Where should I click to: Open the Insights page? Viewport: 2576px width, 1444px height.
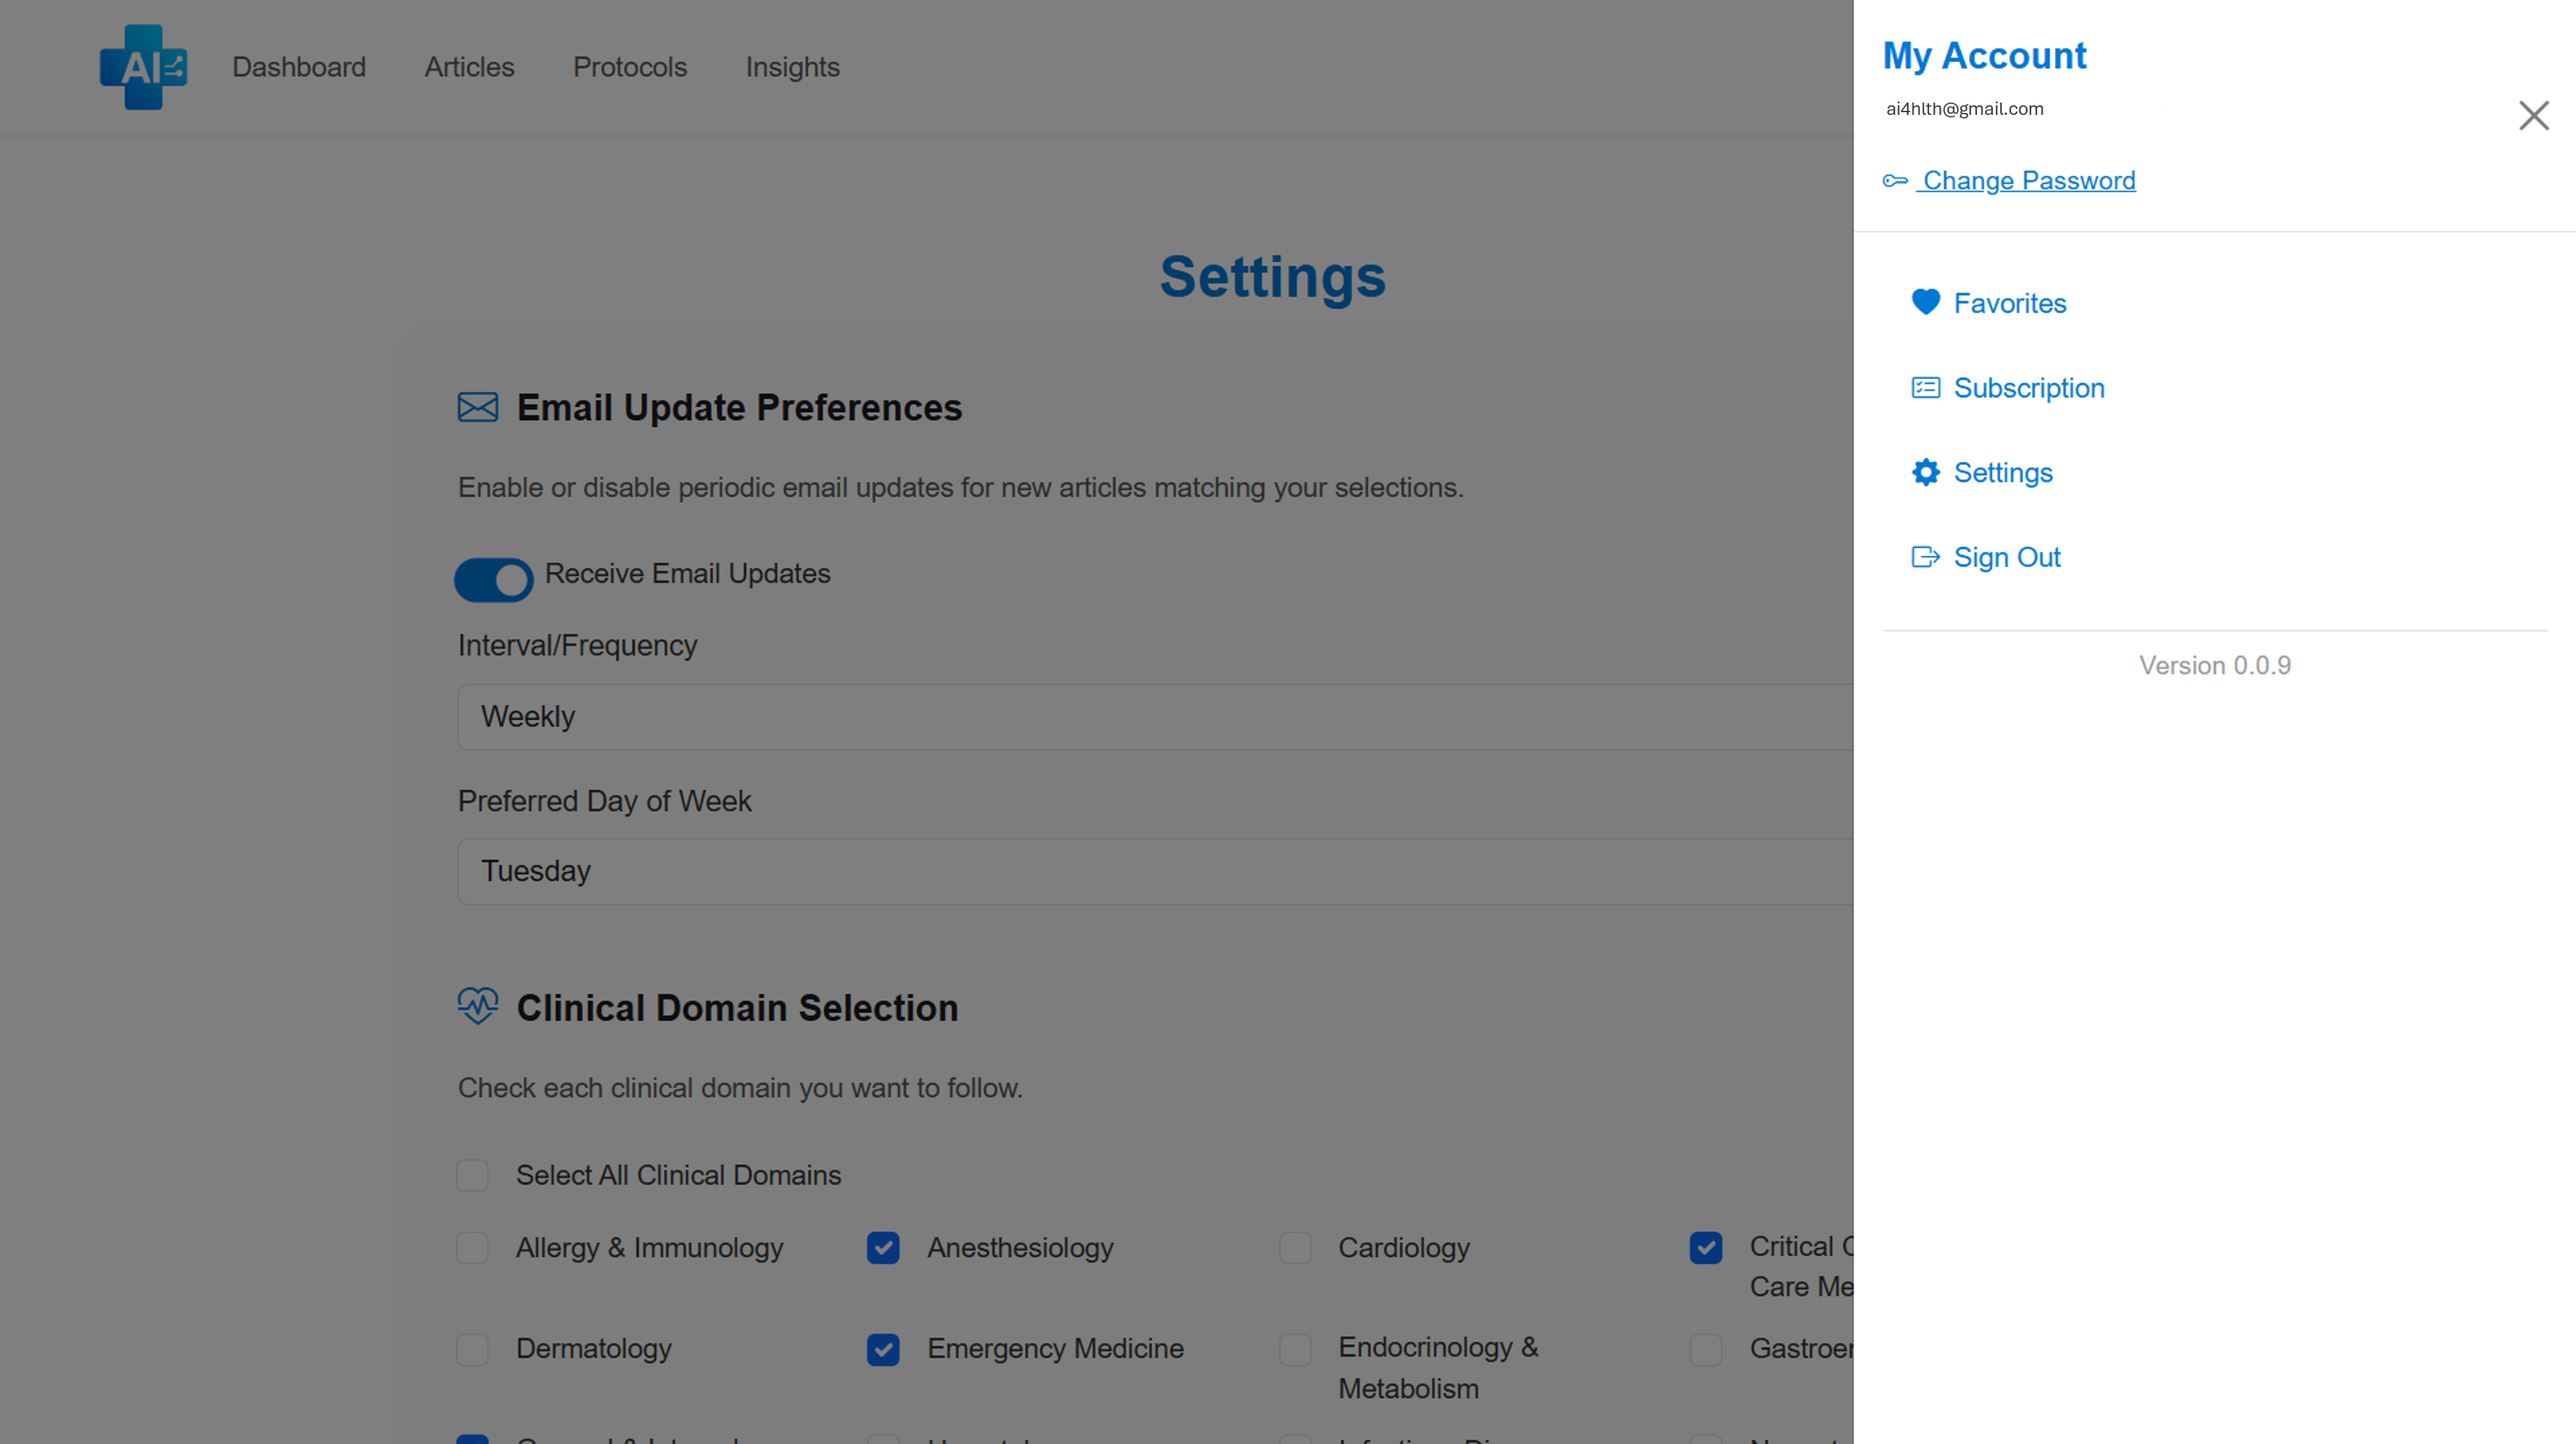point(792,67)
